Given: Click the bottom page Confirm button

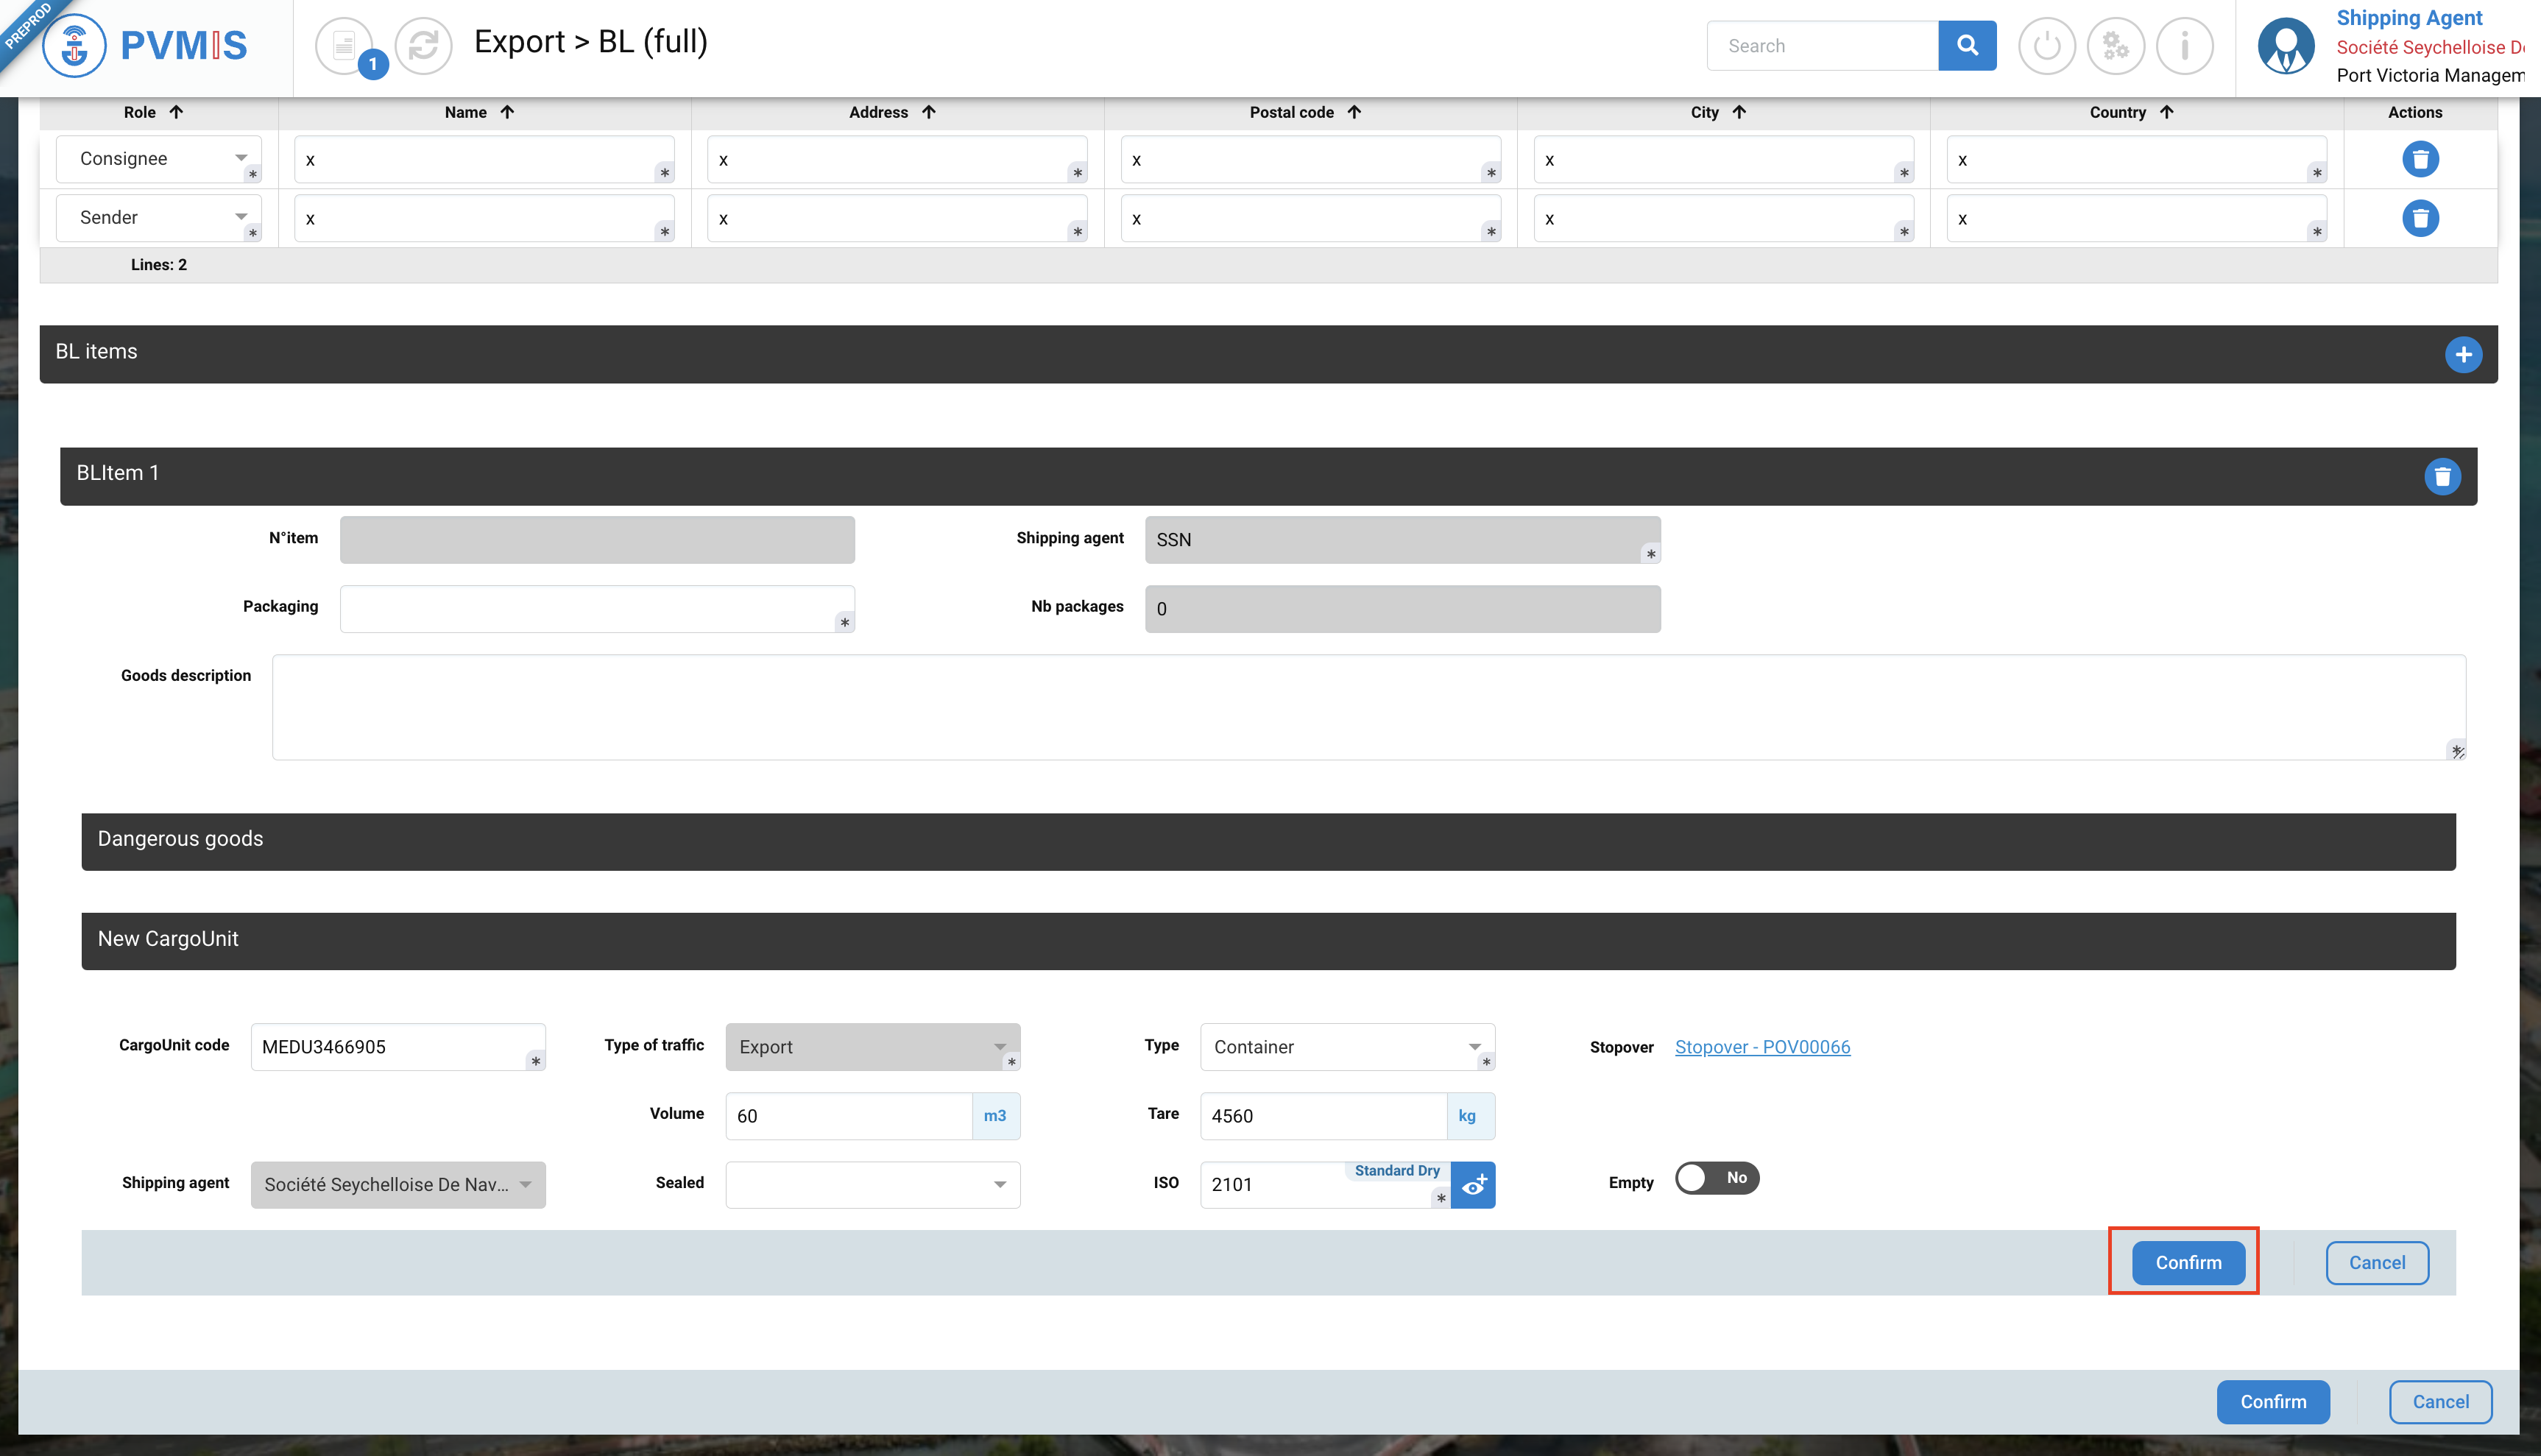Looking at the screenshot, I should (2272, 1402).
